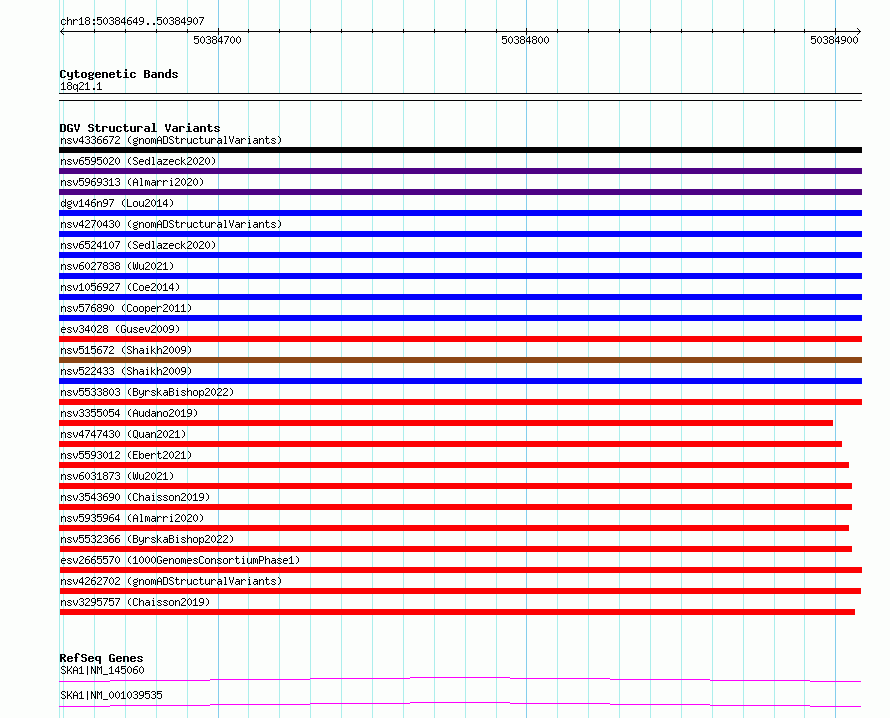Click the red nsv3355054 variant bar
Screen dimensions: 890x718
click(446, 423)
